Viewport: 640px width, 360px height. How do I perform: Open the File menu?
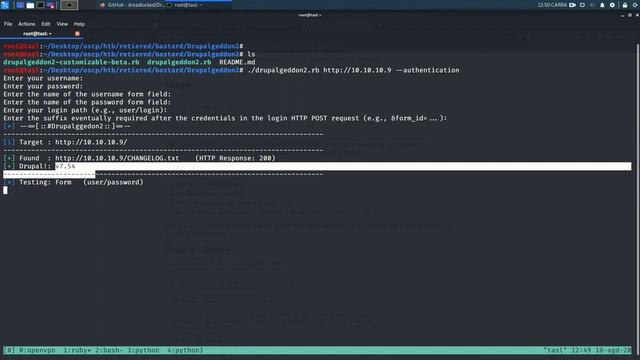pyautogui.click(x=8, y=24)
